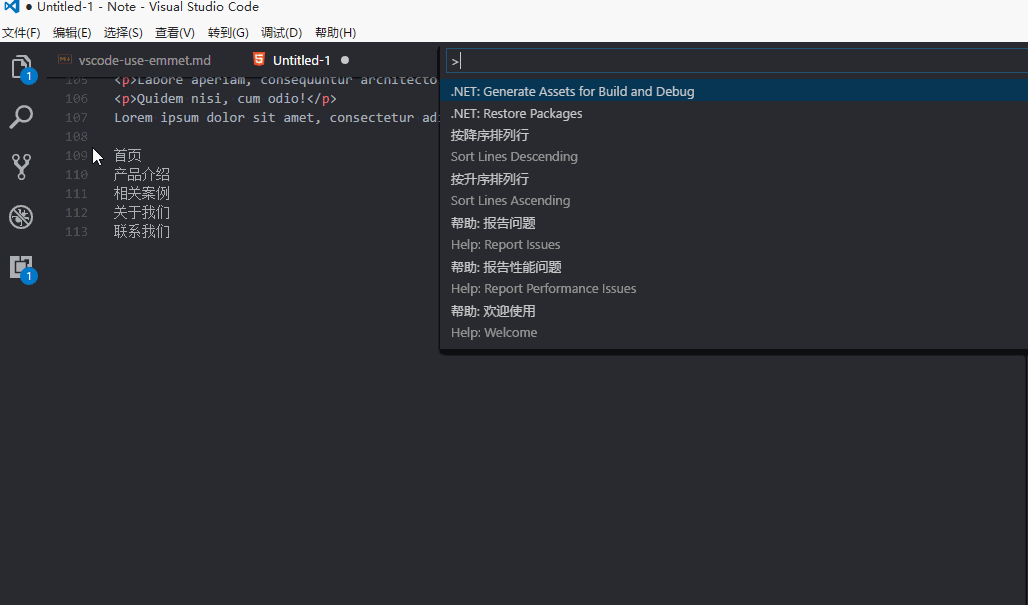Select .NET: Restore Packages command
The height and width of the screenshot is (605, 1028).
point(516,113)
